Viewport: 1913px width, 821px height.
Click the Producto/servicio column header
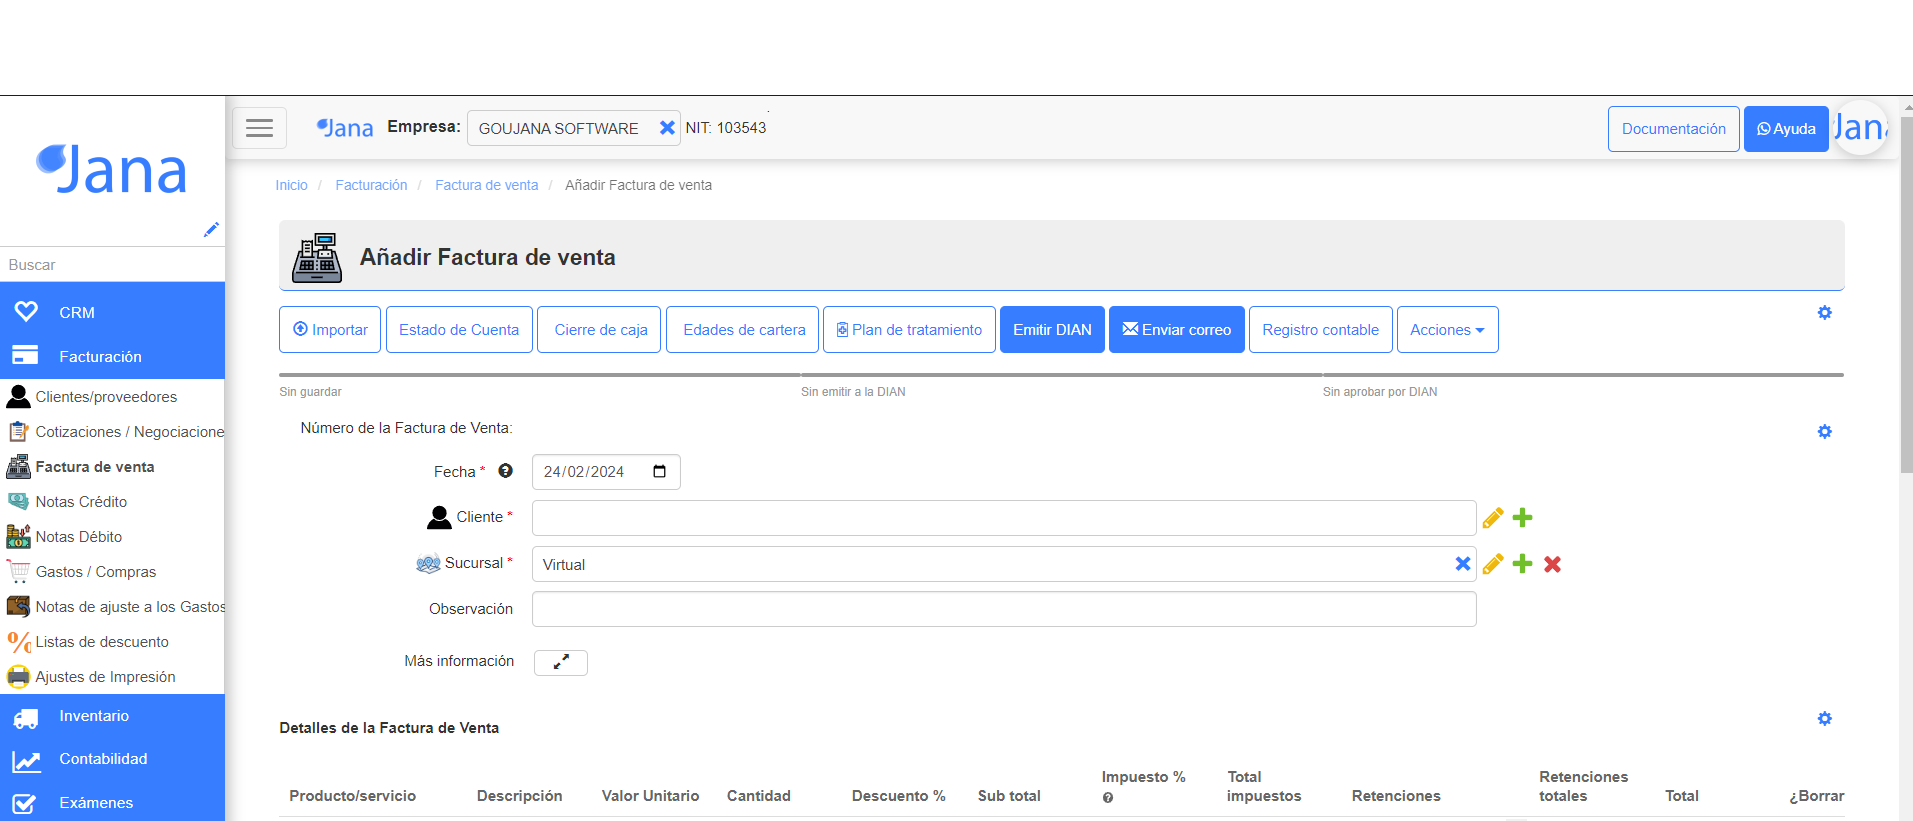coord(352,796)
